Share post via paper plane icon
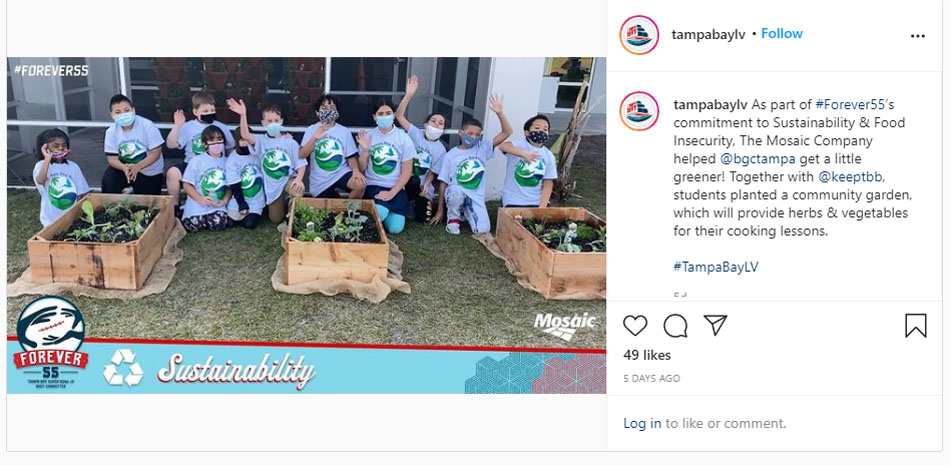 tap(715, 325)
